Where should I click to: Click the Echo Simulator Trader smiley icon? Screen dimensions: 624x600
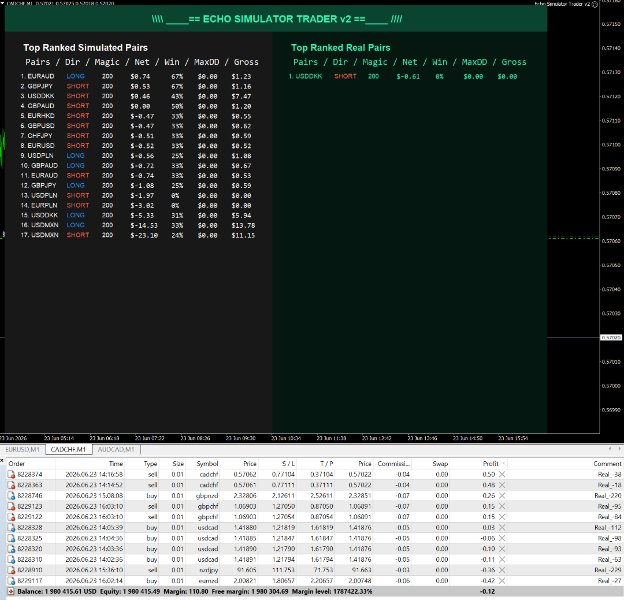click(x=595, y=4)
